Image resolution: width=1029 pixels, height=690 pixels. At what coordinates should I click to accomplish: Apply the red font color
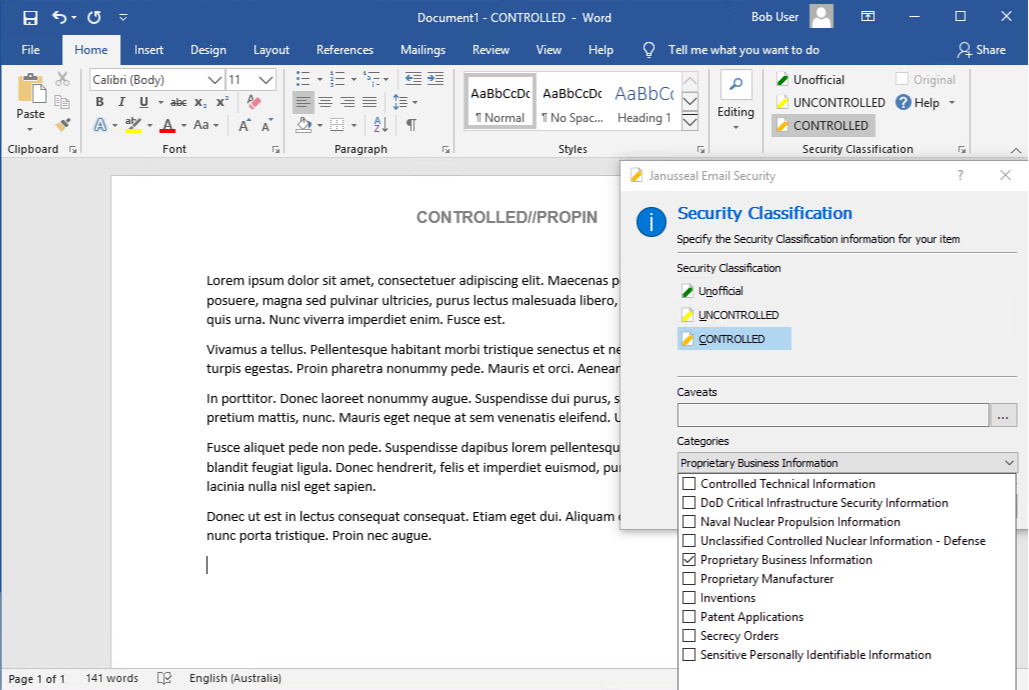(x=168, y=125)
